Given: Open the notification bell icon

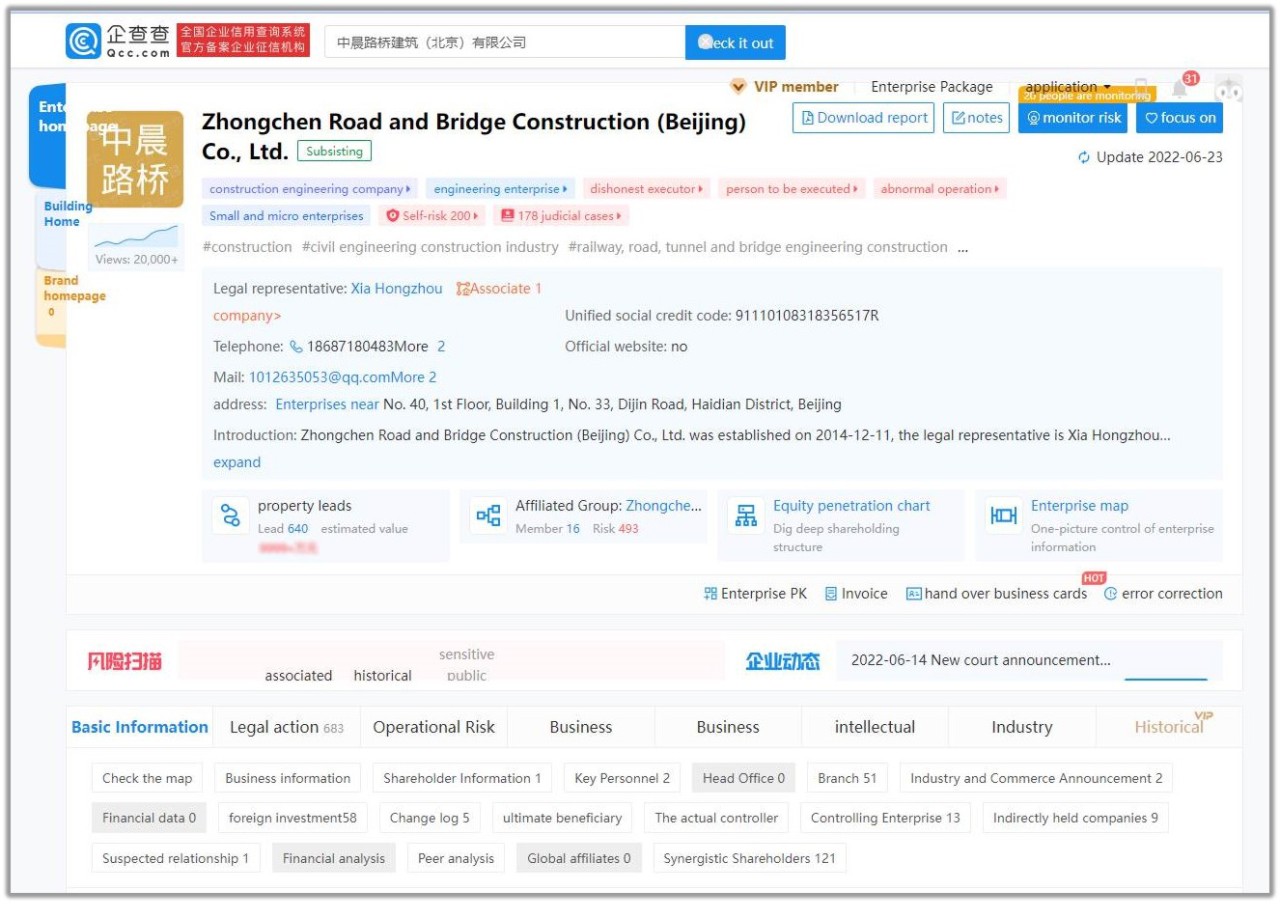Looking at the screenshot, I should 1180,89.
